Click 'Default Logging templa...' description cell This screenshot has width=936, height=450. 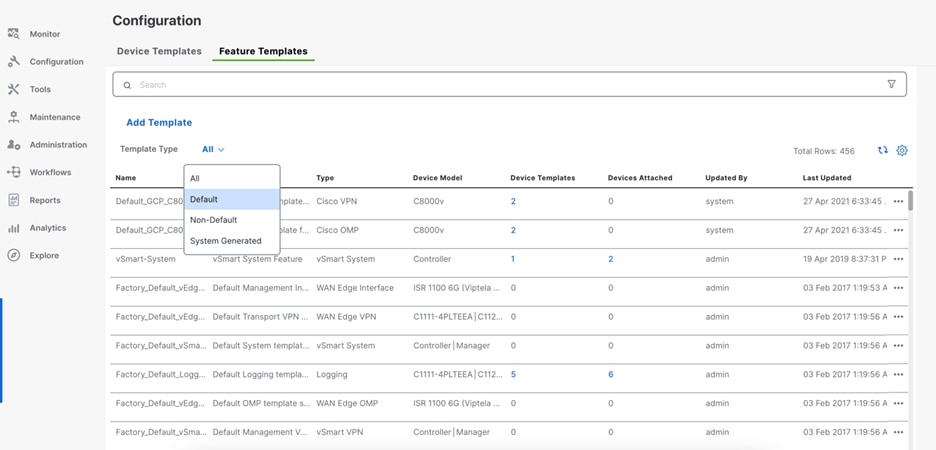click(x=261, y=375)
